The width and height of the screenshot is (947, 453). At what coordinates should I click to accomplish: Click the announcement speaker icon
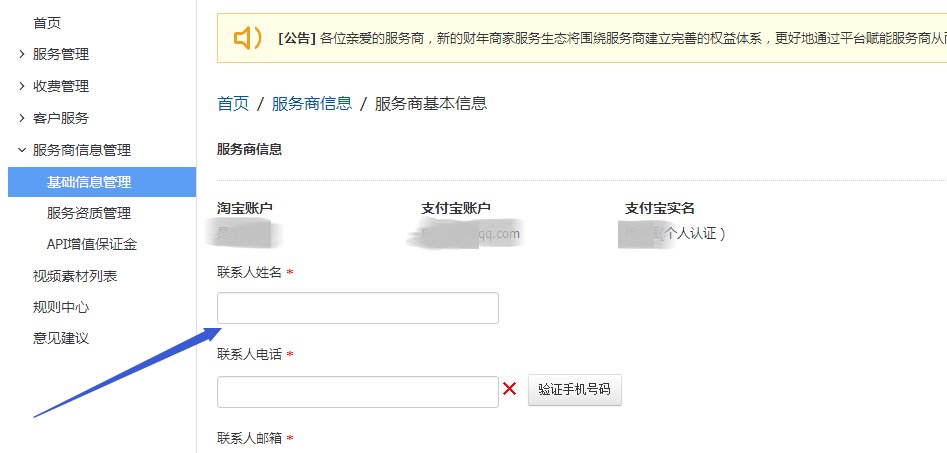click(247, 38)
